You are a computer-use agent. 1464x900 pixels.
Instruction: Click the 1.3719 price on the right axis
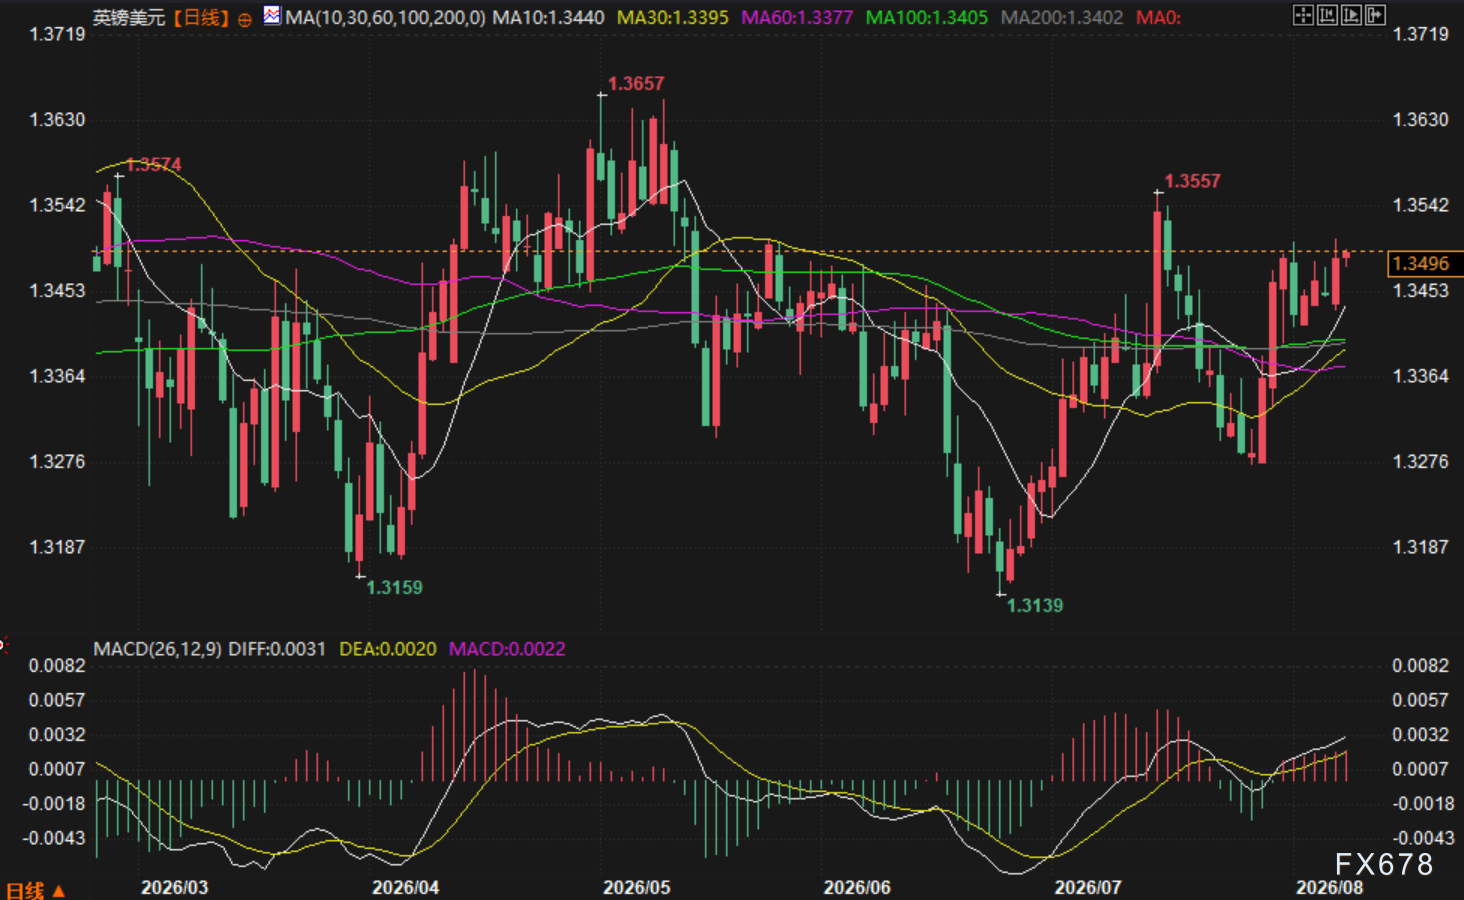pos(1420,34)
